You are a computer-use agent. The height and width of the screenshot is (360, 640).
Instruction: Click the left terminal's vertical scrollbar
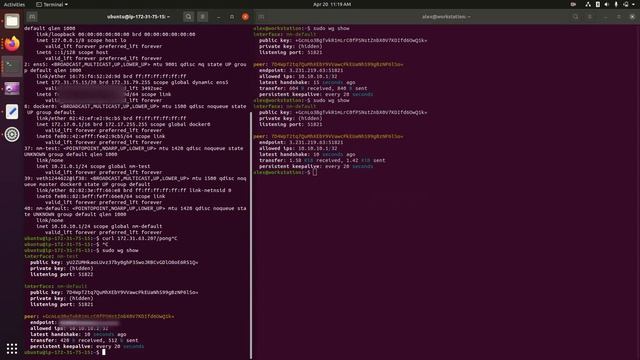tap(251, 235)
